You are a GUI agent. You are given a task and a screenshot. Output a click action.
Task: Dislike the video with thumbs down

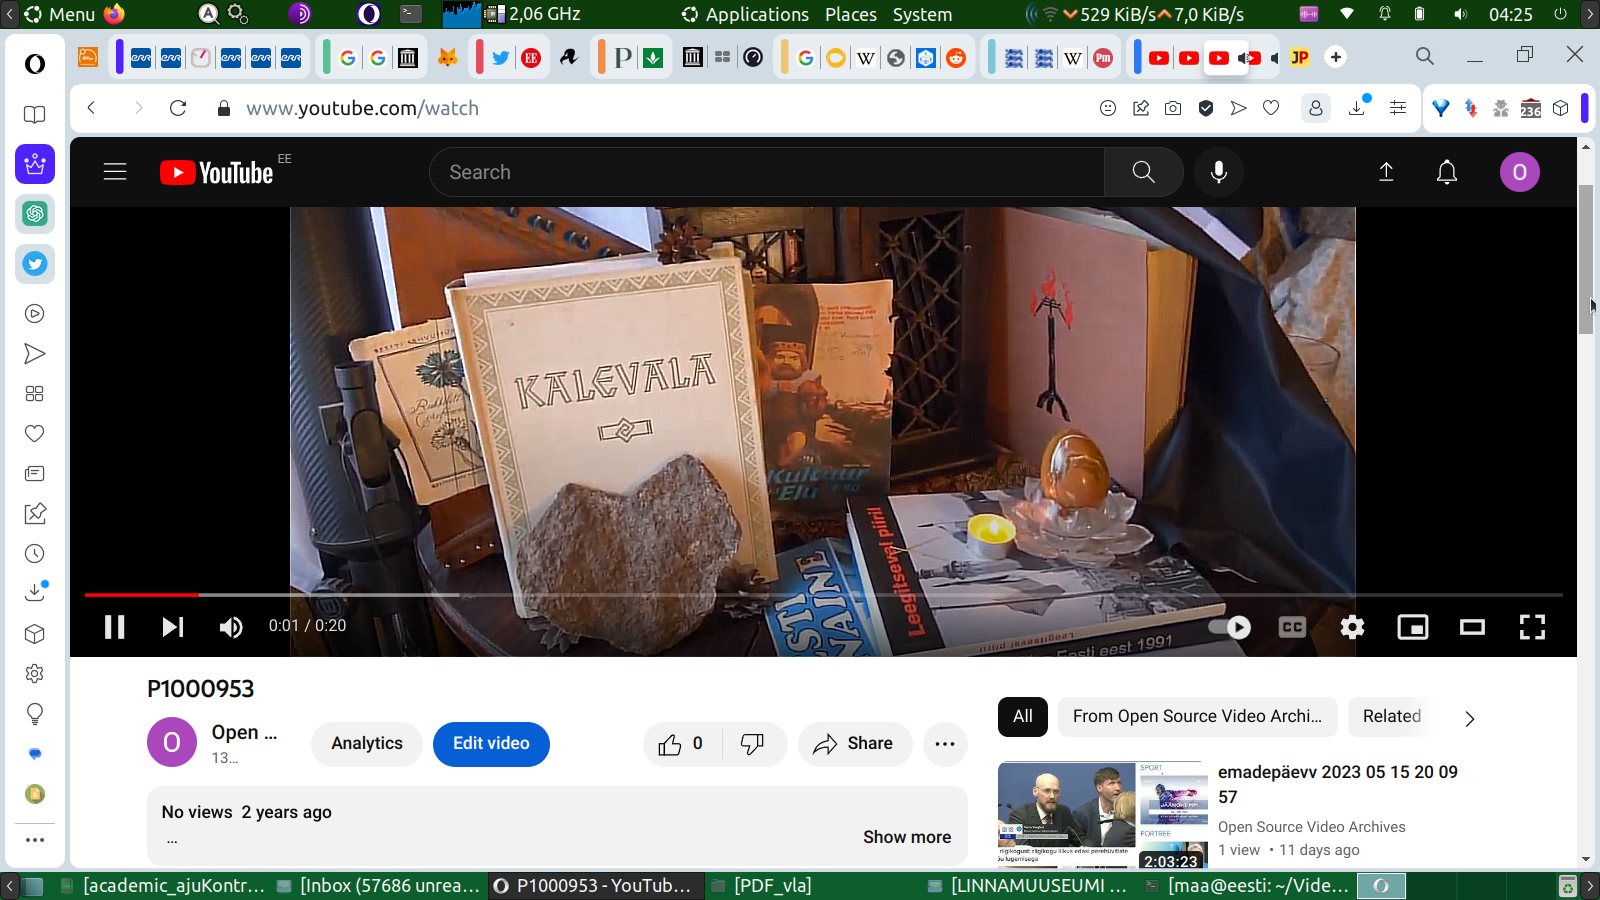(753, 744)
